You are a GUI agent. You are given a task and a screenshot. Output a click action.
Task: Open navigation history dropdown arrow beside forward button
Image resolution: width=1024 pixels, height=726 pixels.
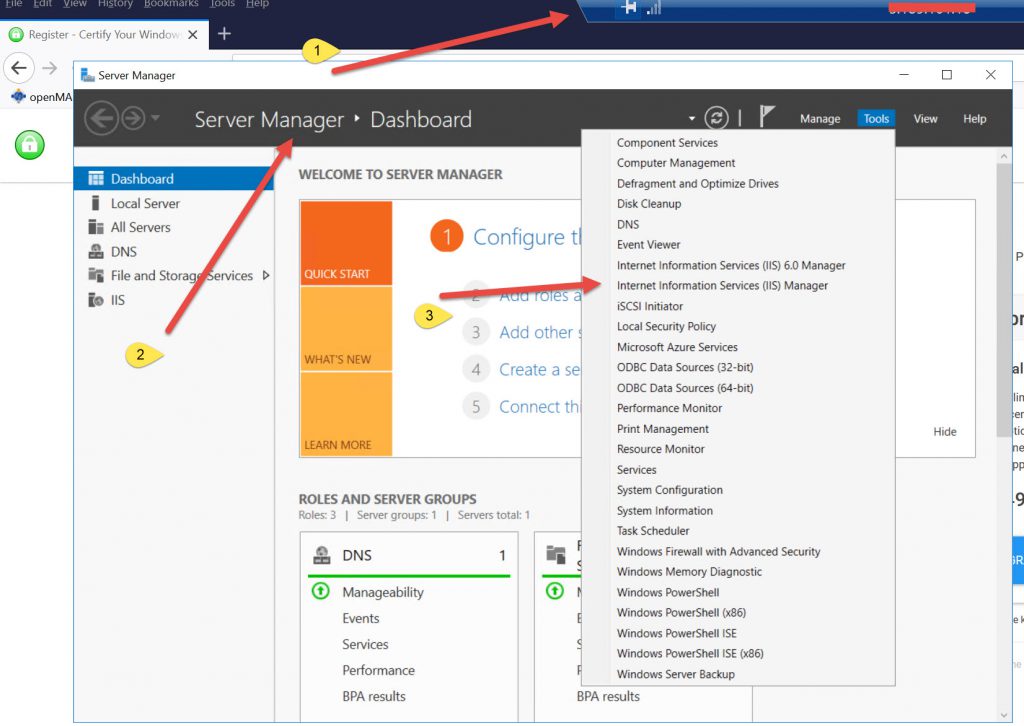tap(155, 119)
